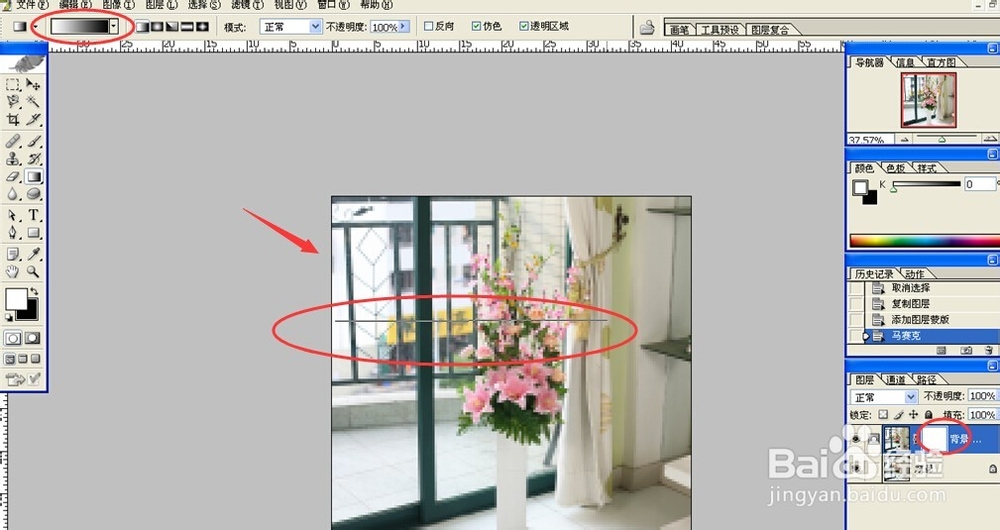Select the Hand tool
Screen dimensions: 1000x530
[x=13, y=272]
